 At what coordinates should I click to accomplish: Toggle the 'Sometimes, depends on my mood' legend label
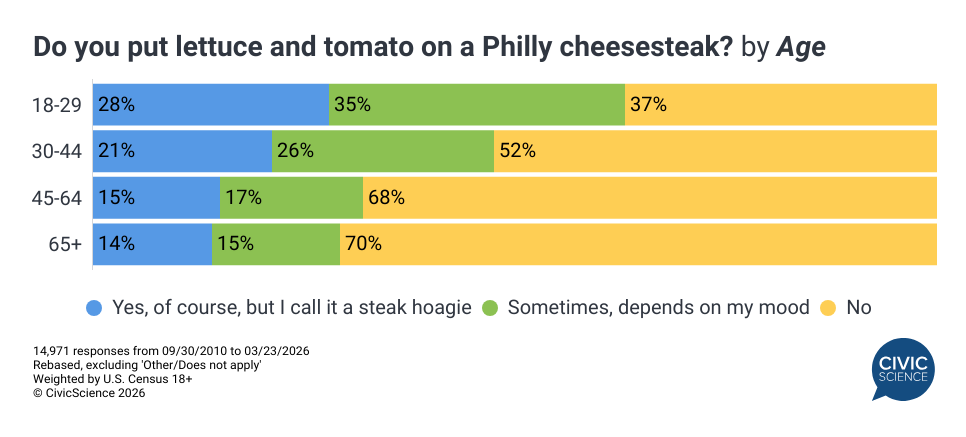pyautogui.click(x=658, y=308)
